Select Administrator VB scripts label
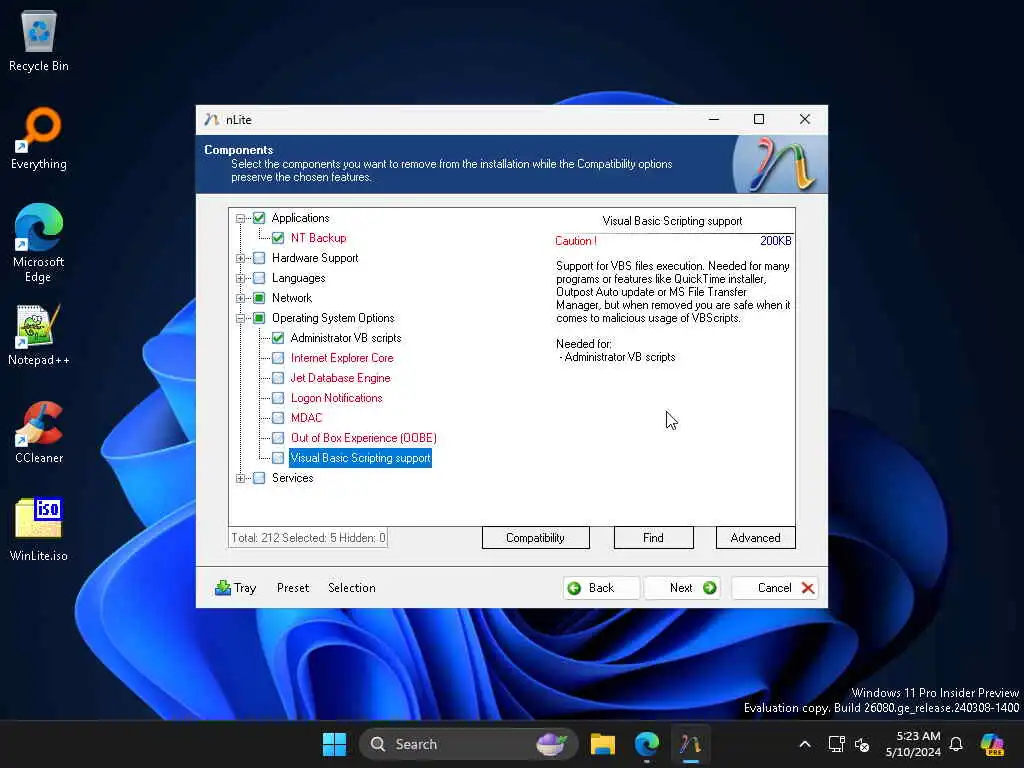This screenshot has width=1024, height=768. click(345, 338)
